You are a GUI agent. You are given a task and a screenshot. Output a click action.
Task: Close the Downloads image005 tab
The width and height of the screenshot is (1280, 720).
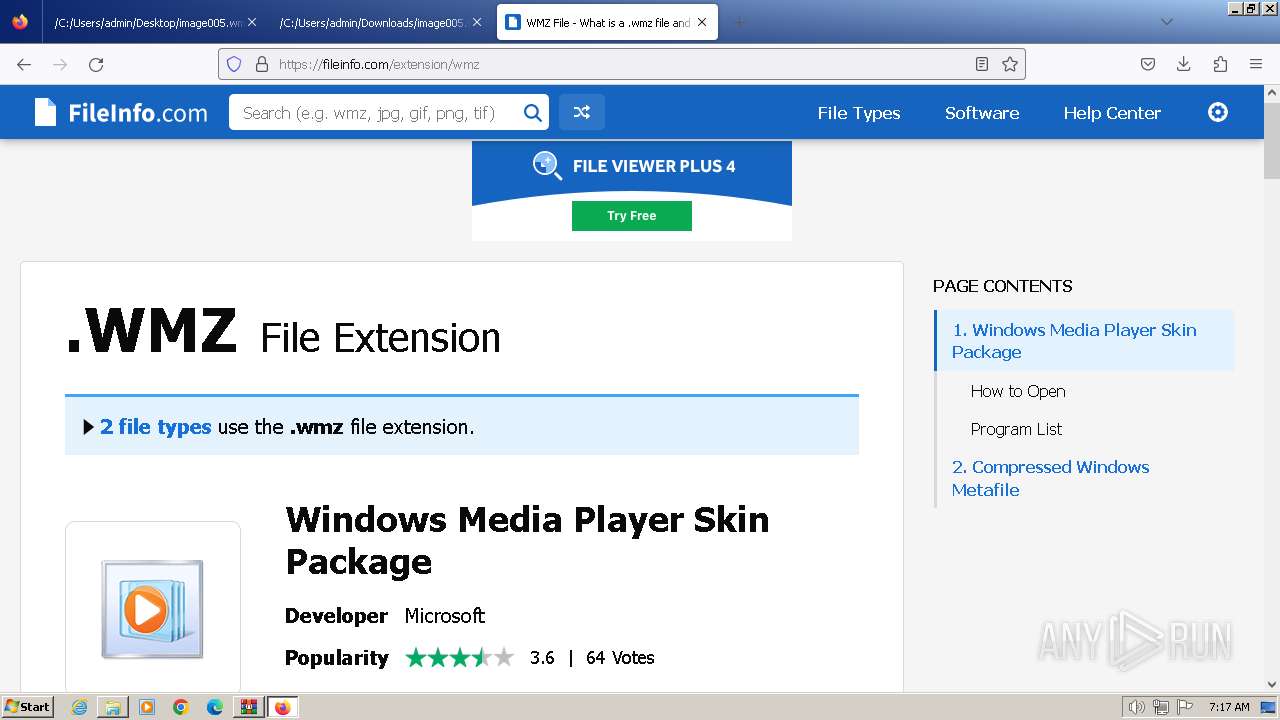477,22
